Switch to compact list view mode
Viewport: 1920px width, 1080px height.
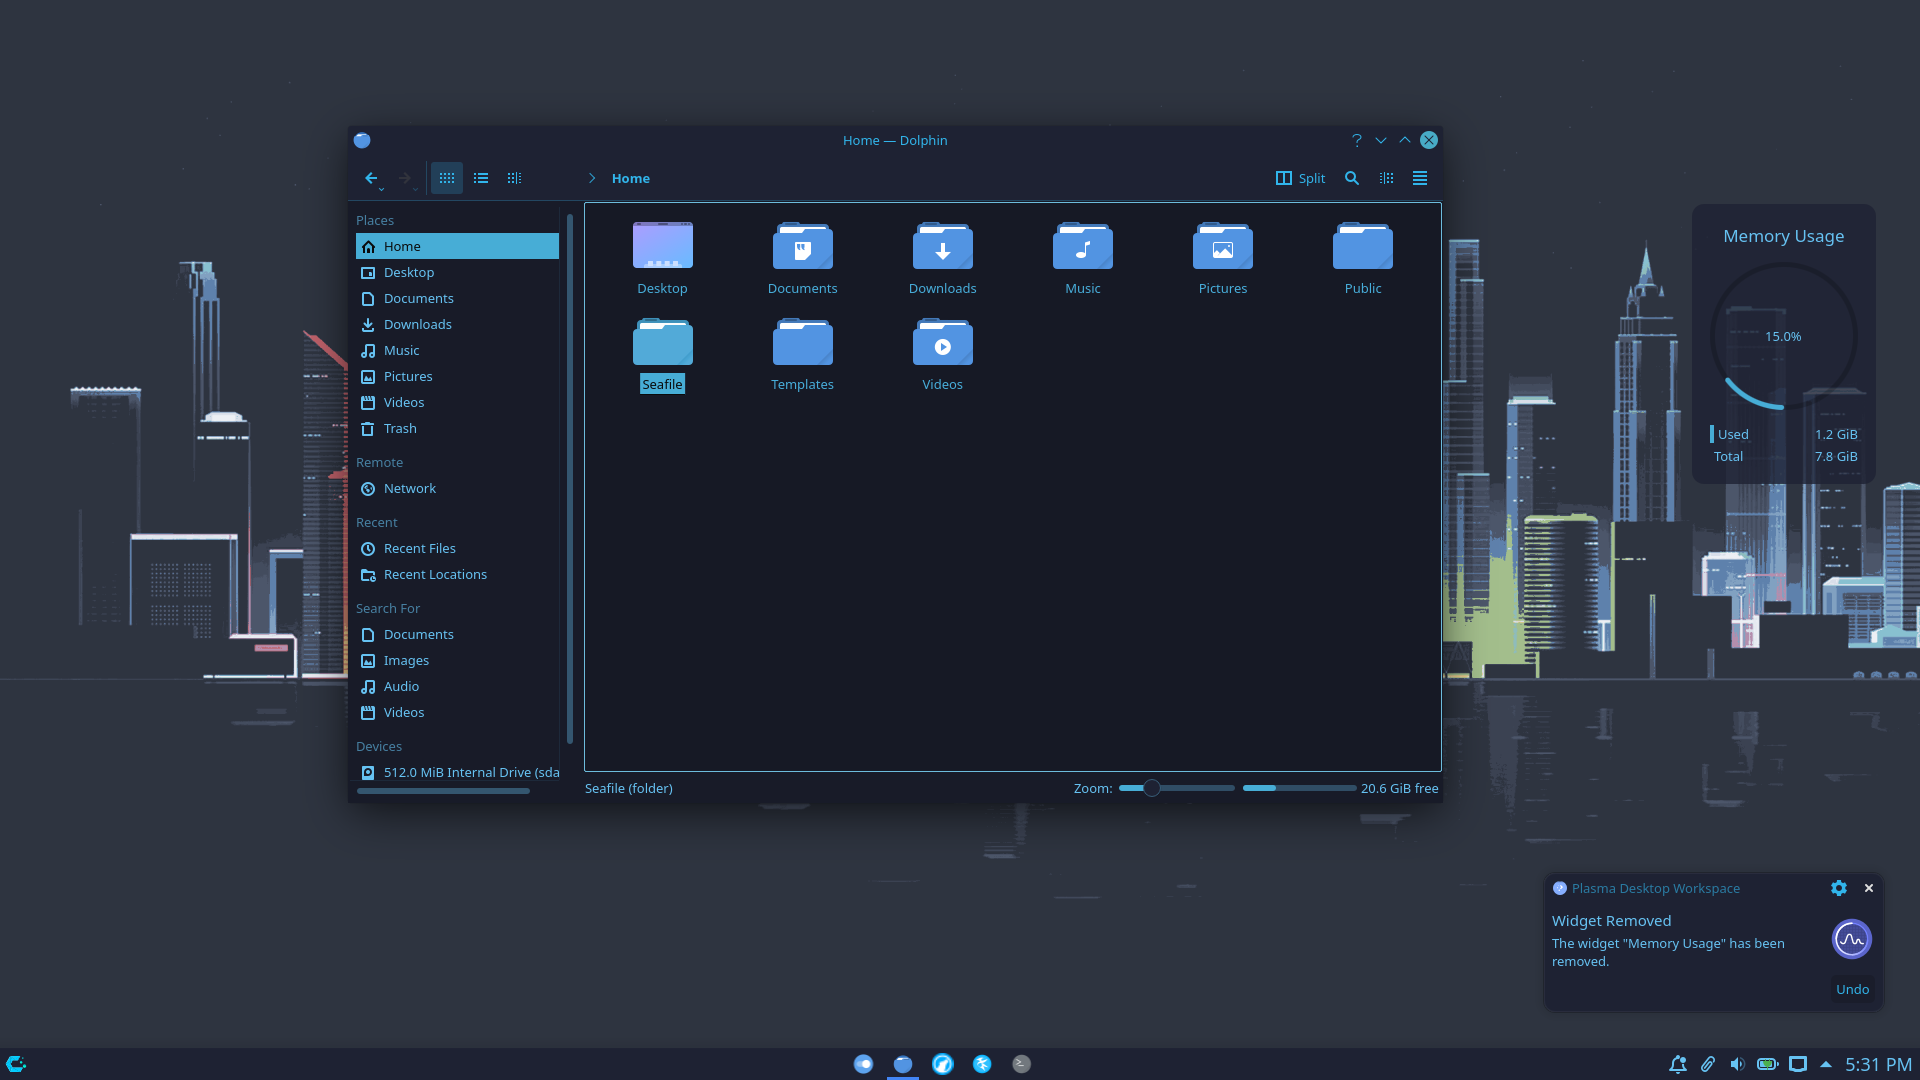point(481,178)
